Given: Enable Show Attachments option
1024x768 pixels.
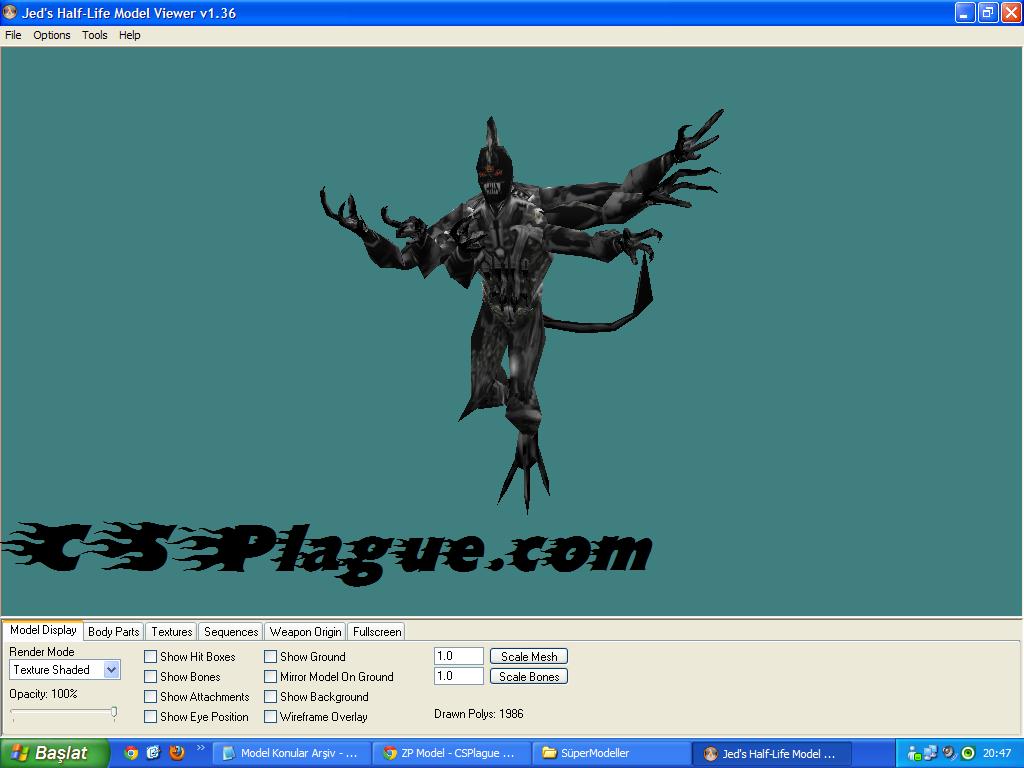Looking at the screenshot, I should [x=150, y=697].
